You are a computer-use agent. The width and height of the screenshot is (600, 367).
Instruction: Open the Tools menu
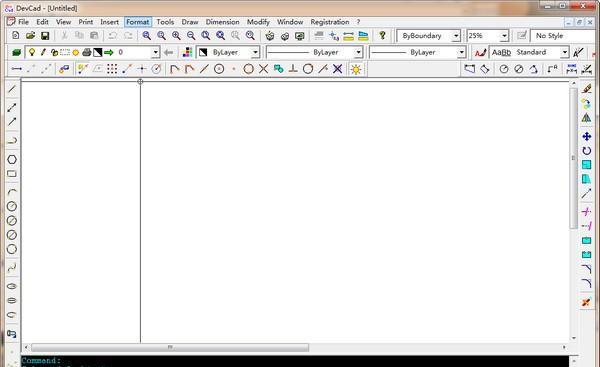(x=165, y=22)
